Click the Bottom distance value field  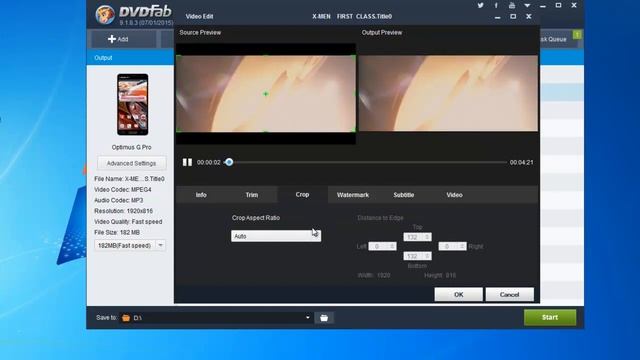tap(417, 256)
